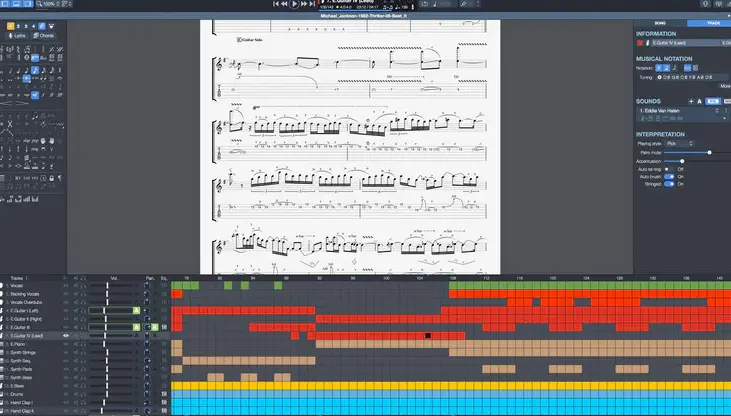This screenshot has height=416, width=731.
Task: Select voice 3 in the edition palette
Action: tap(26, 26)
